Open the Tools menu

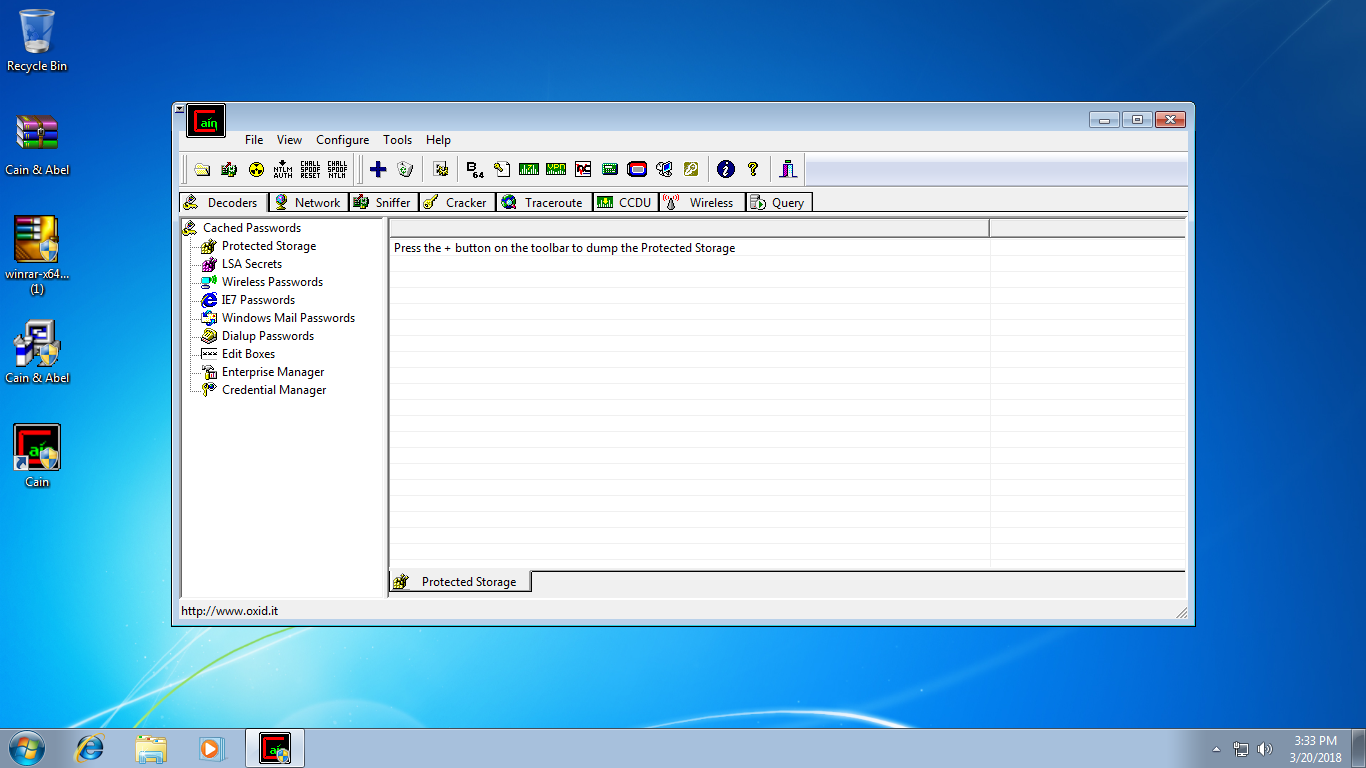point(397,140)
